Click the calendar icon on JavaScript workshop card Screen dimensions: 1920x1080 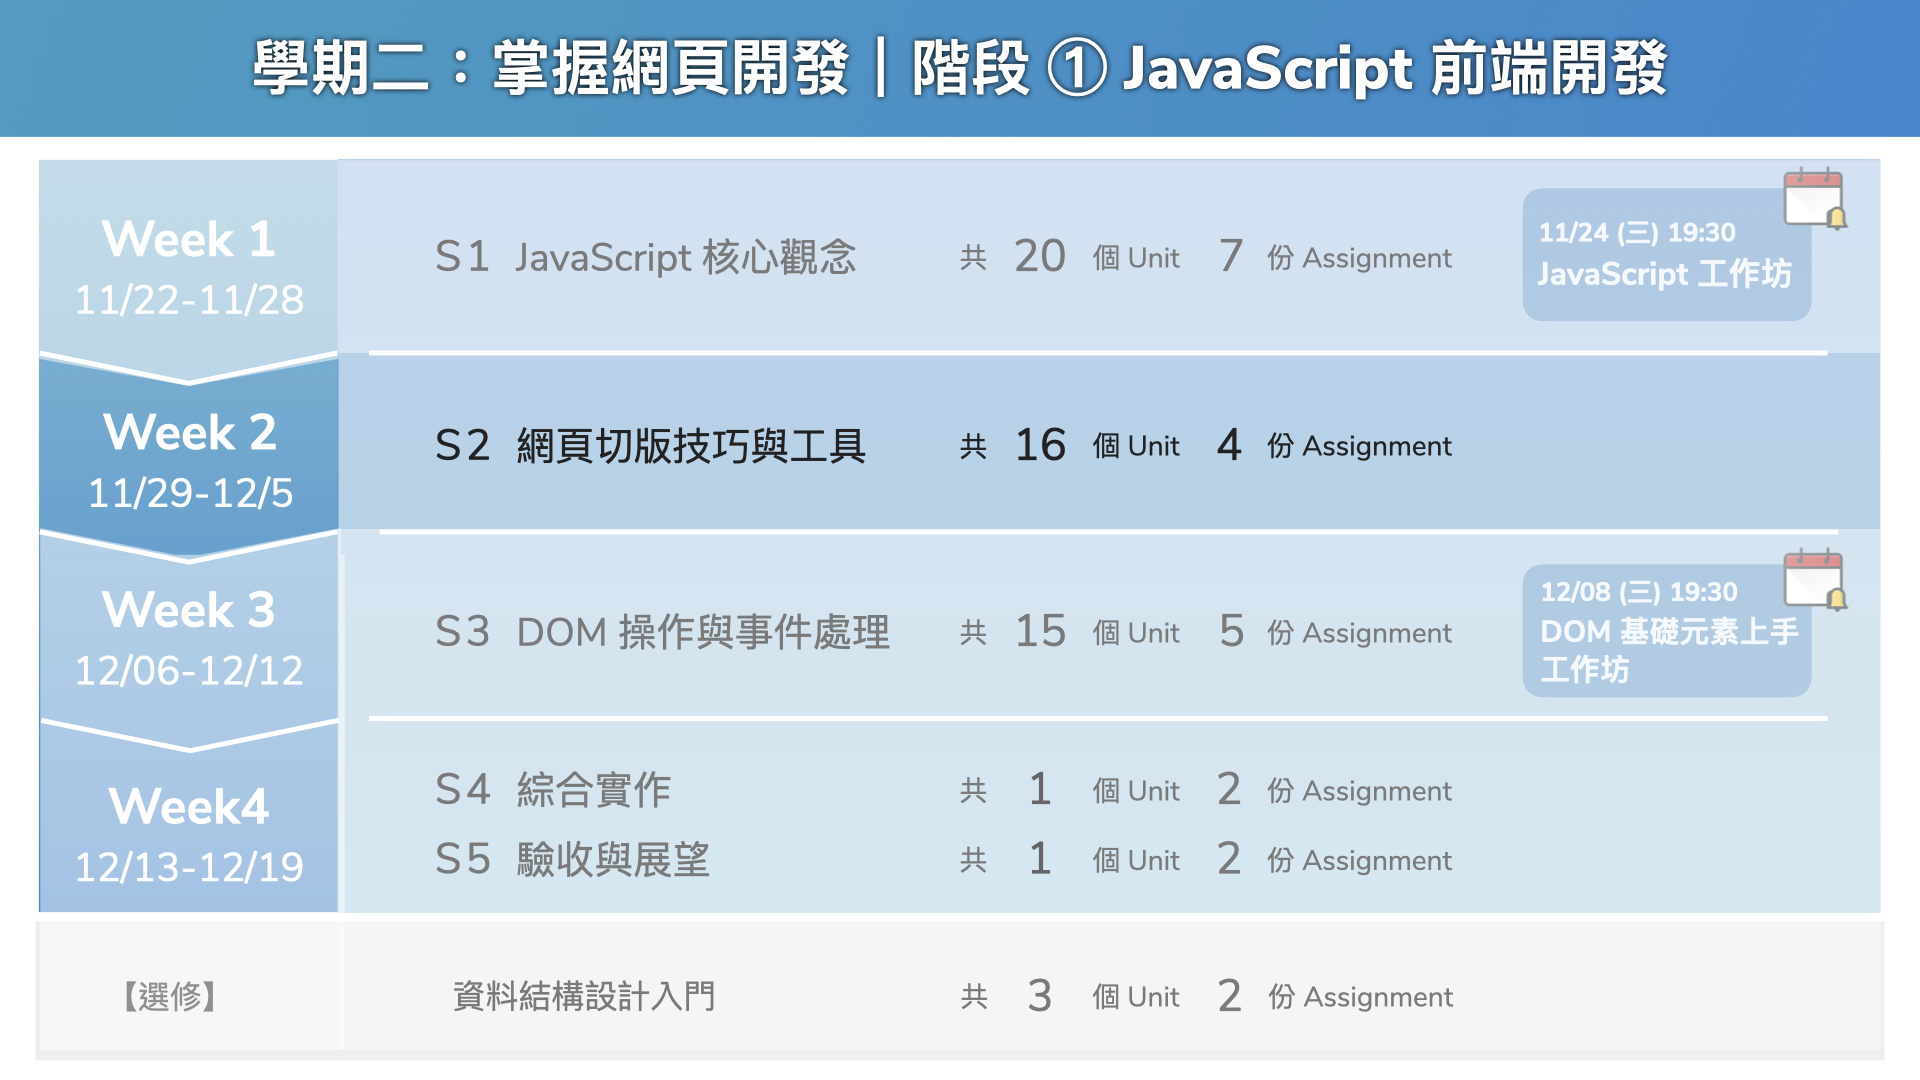click(1814, 198)
